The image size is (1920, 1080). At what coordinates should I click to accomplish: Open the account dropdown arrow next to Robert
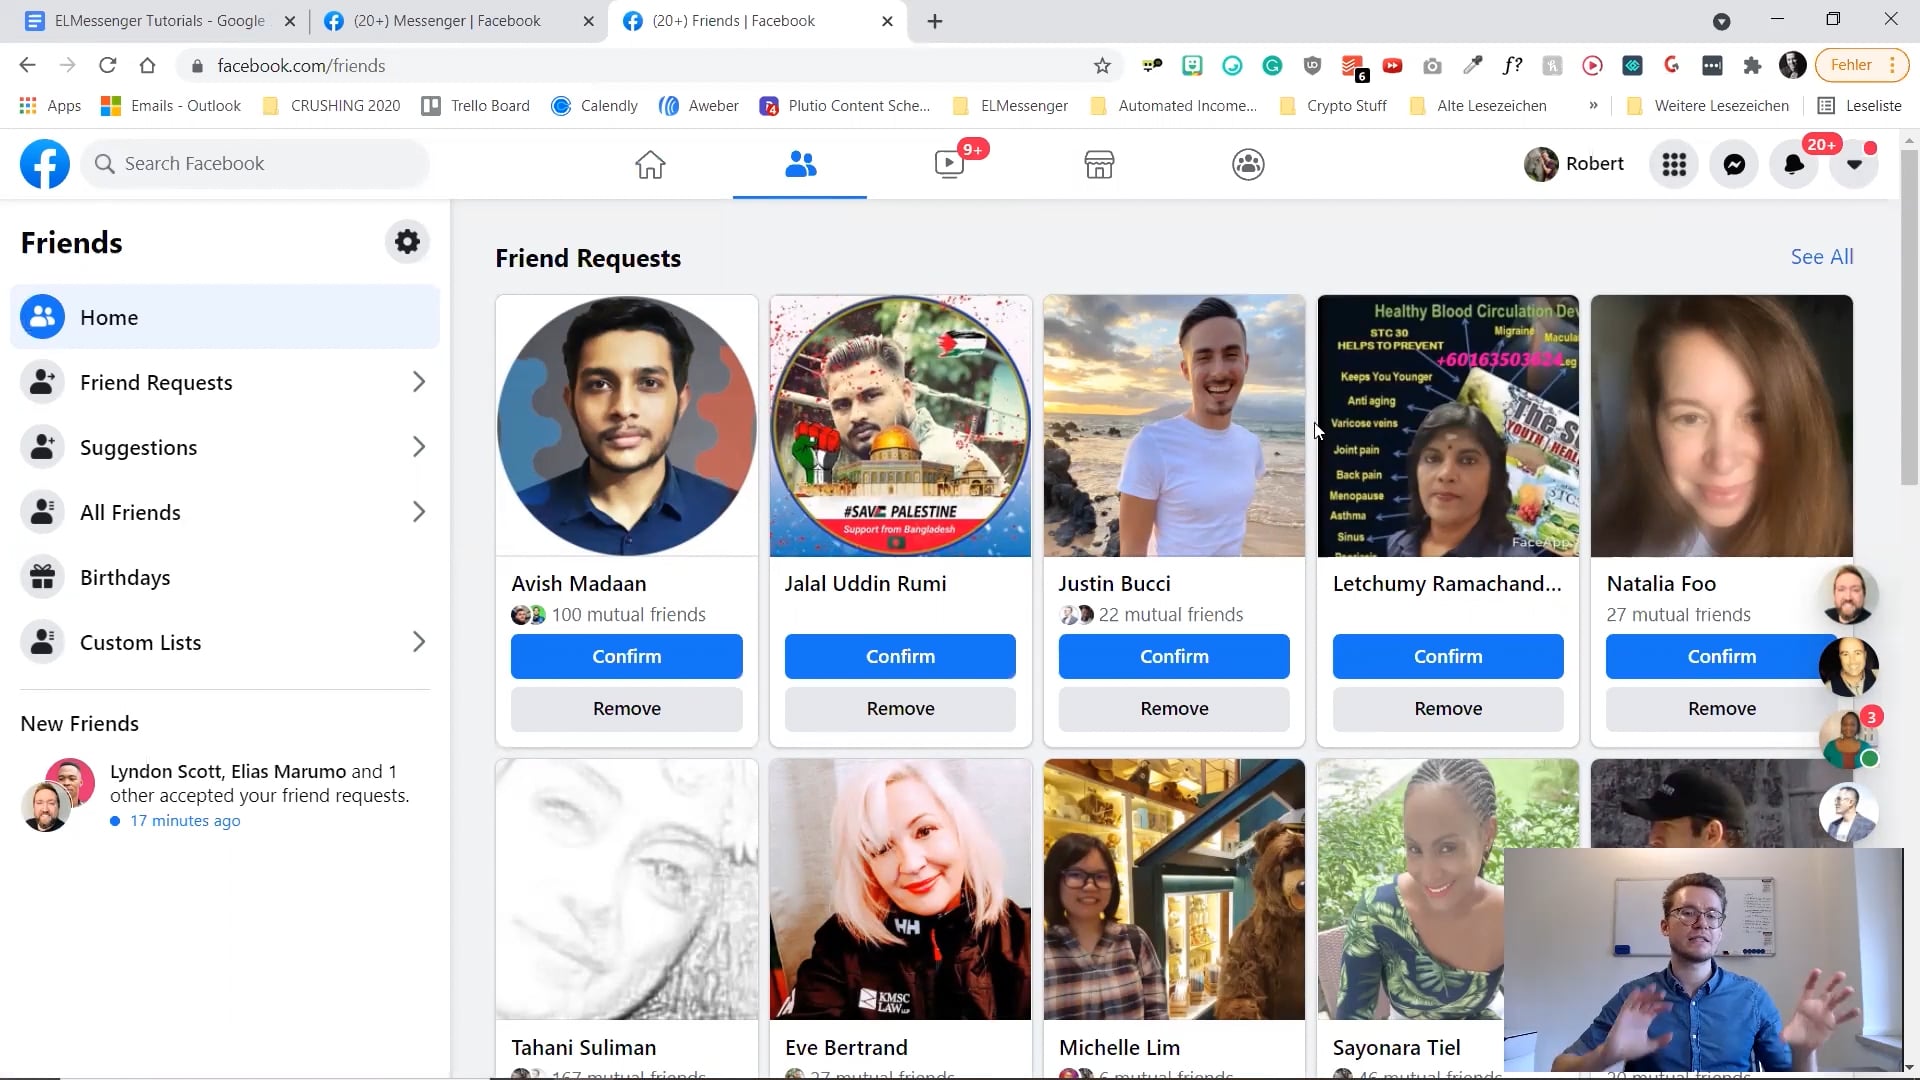coord(1854,164)
